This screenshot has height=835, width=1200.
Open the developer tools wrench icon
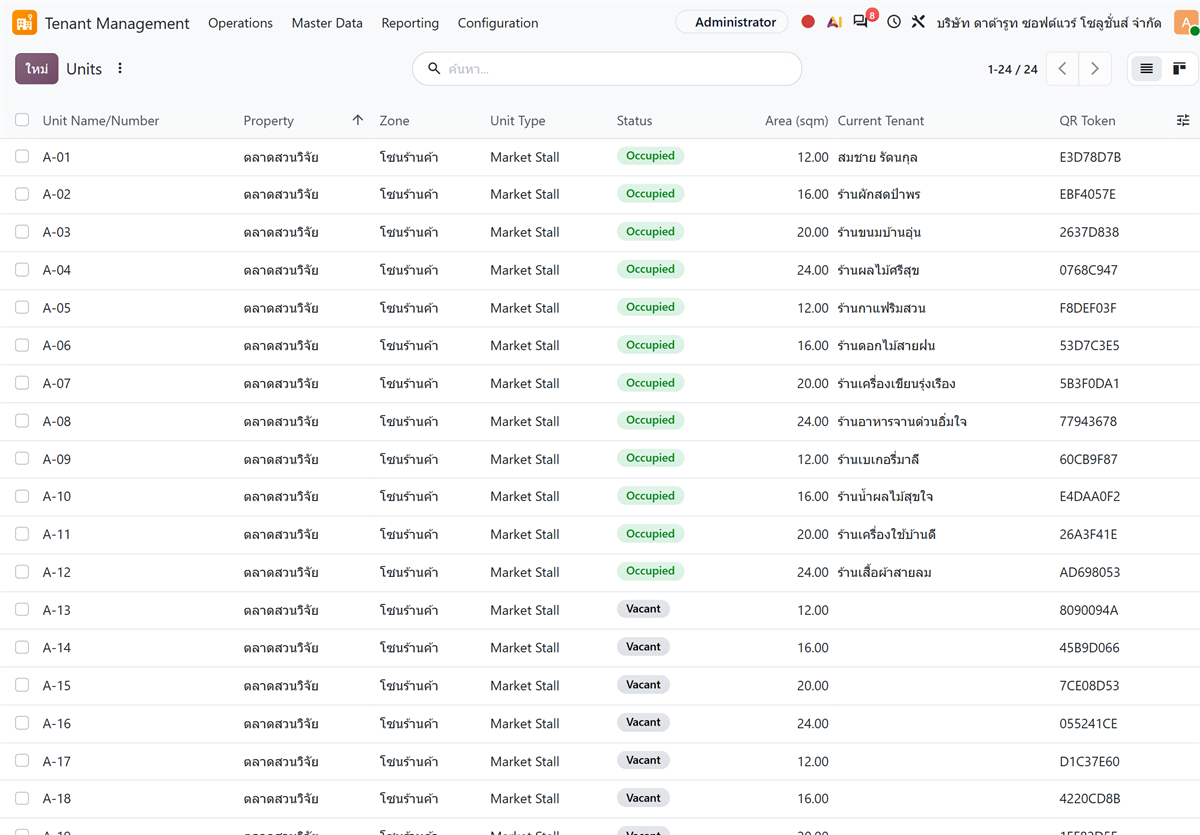[x=918, y=22]
